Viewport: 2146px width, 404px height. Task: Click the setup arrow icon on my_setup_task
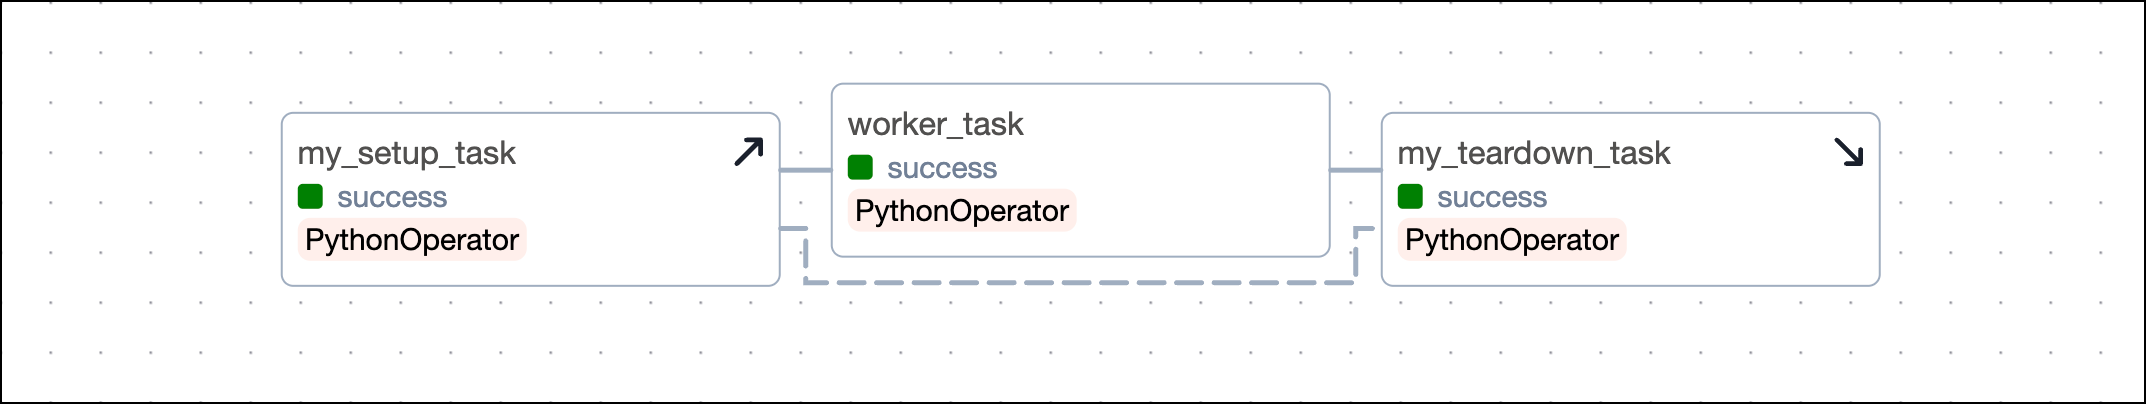click(x=748, y=152)
